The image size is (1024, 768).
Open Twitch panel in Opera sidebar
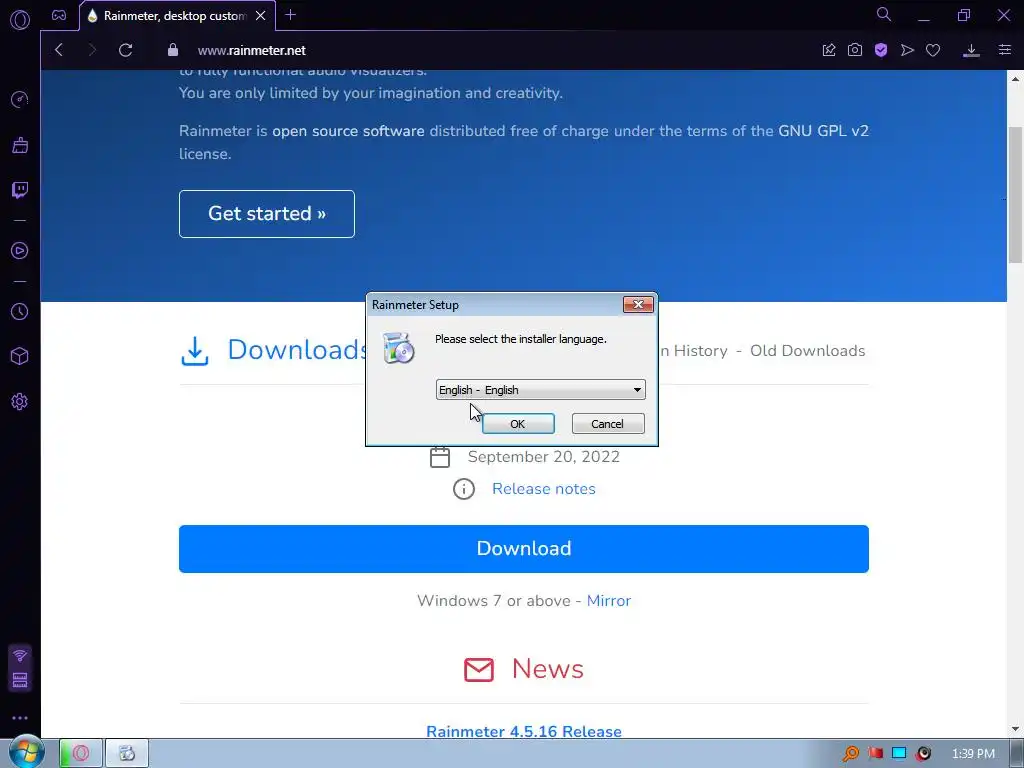20,190
